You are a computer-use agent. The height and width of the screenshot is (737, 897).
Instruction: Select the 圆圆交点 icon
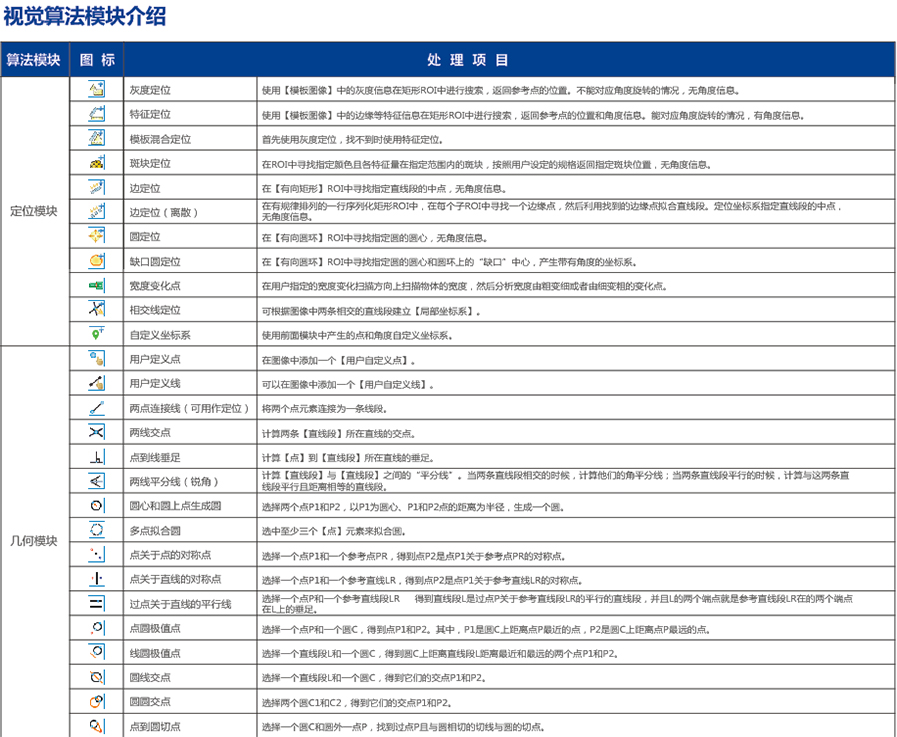tap(97, 702)
